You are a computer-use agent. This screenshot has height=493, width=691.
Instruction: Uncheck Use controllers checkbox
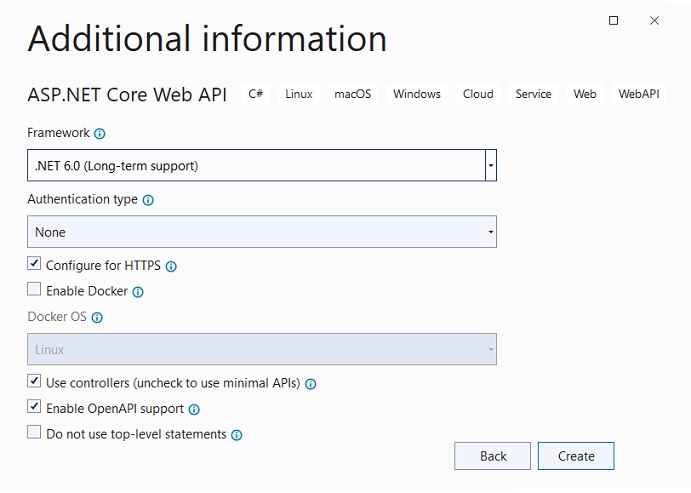point(34,382)
